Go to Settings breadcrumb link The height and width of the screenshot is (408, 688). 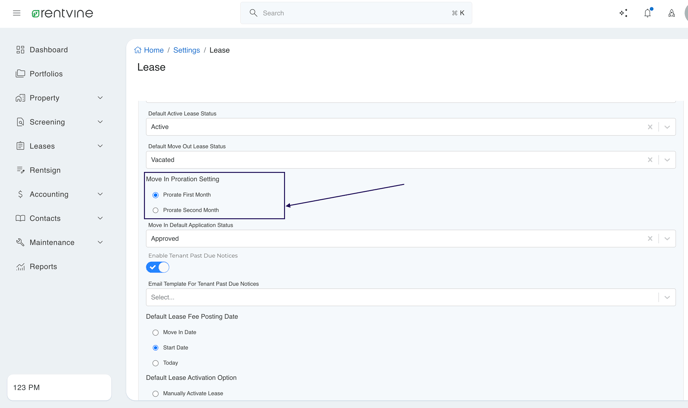pos(186,50)
